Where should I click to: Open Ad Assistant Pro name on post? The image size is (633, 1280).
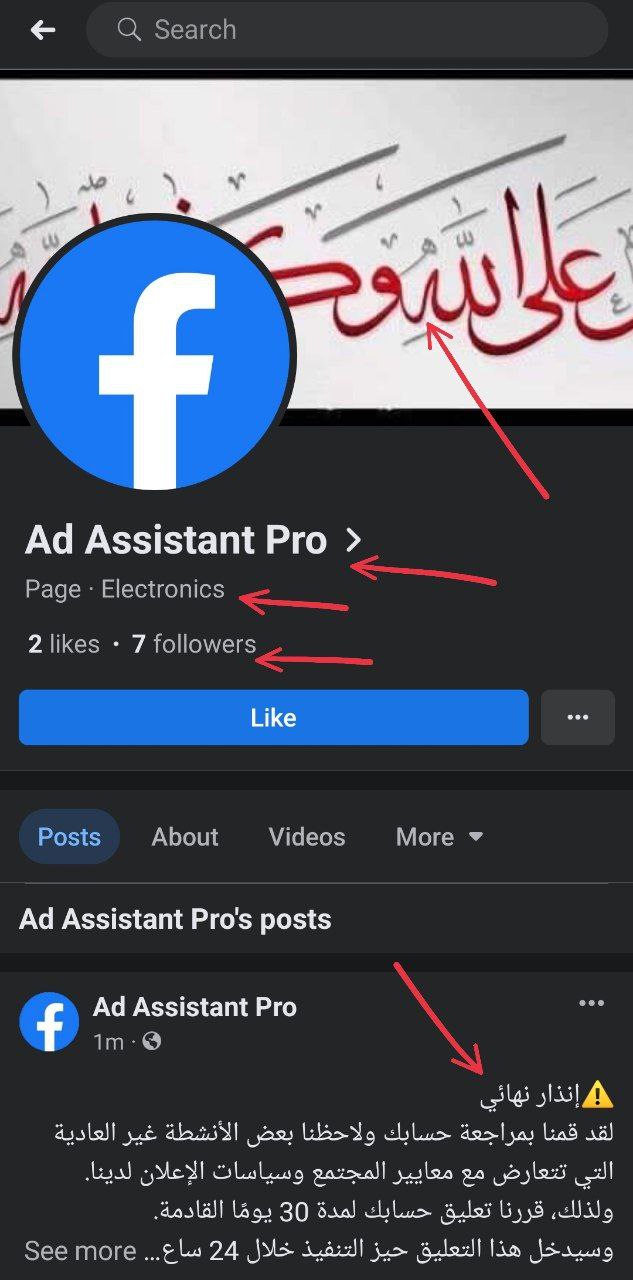click(195, 1006)
